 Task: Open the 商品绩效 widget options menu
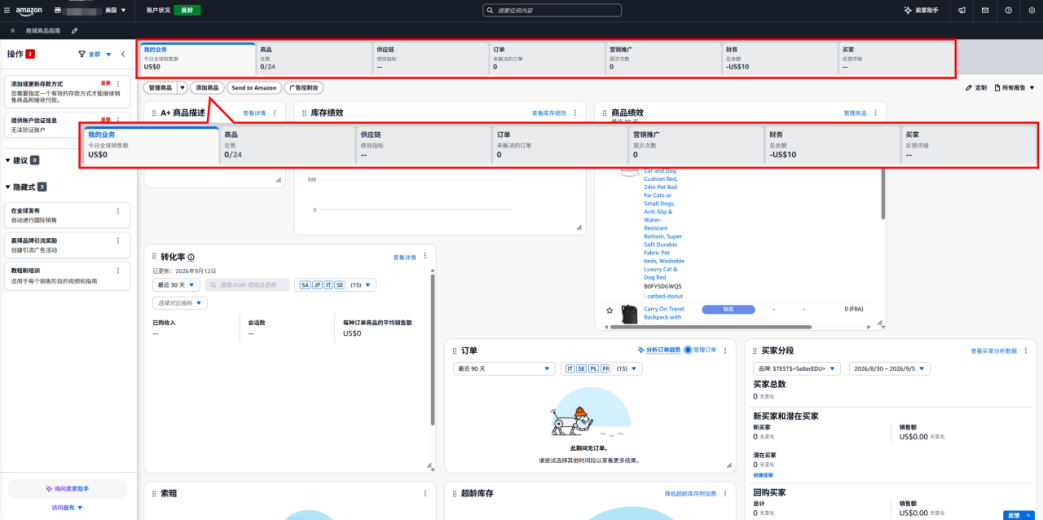(875, 113)
